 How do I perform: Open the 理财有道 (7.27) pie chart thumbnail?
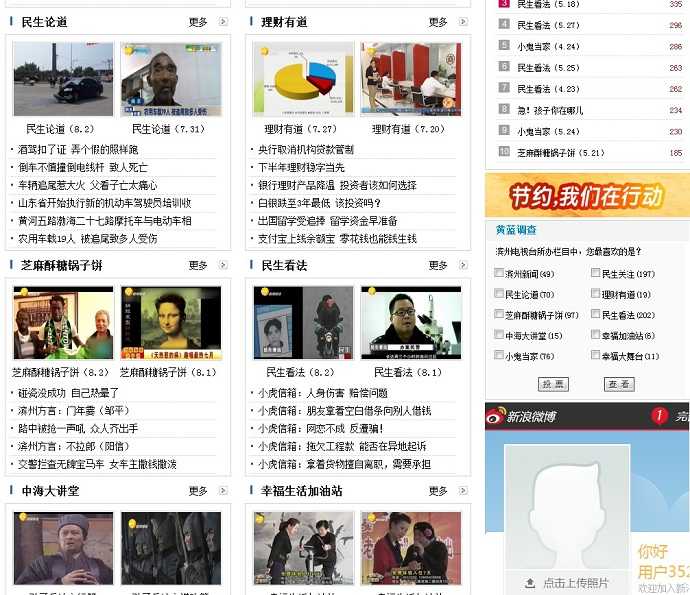click(x=303, y=79)
